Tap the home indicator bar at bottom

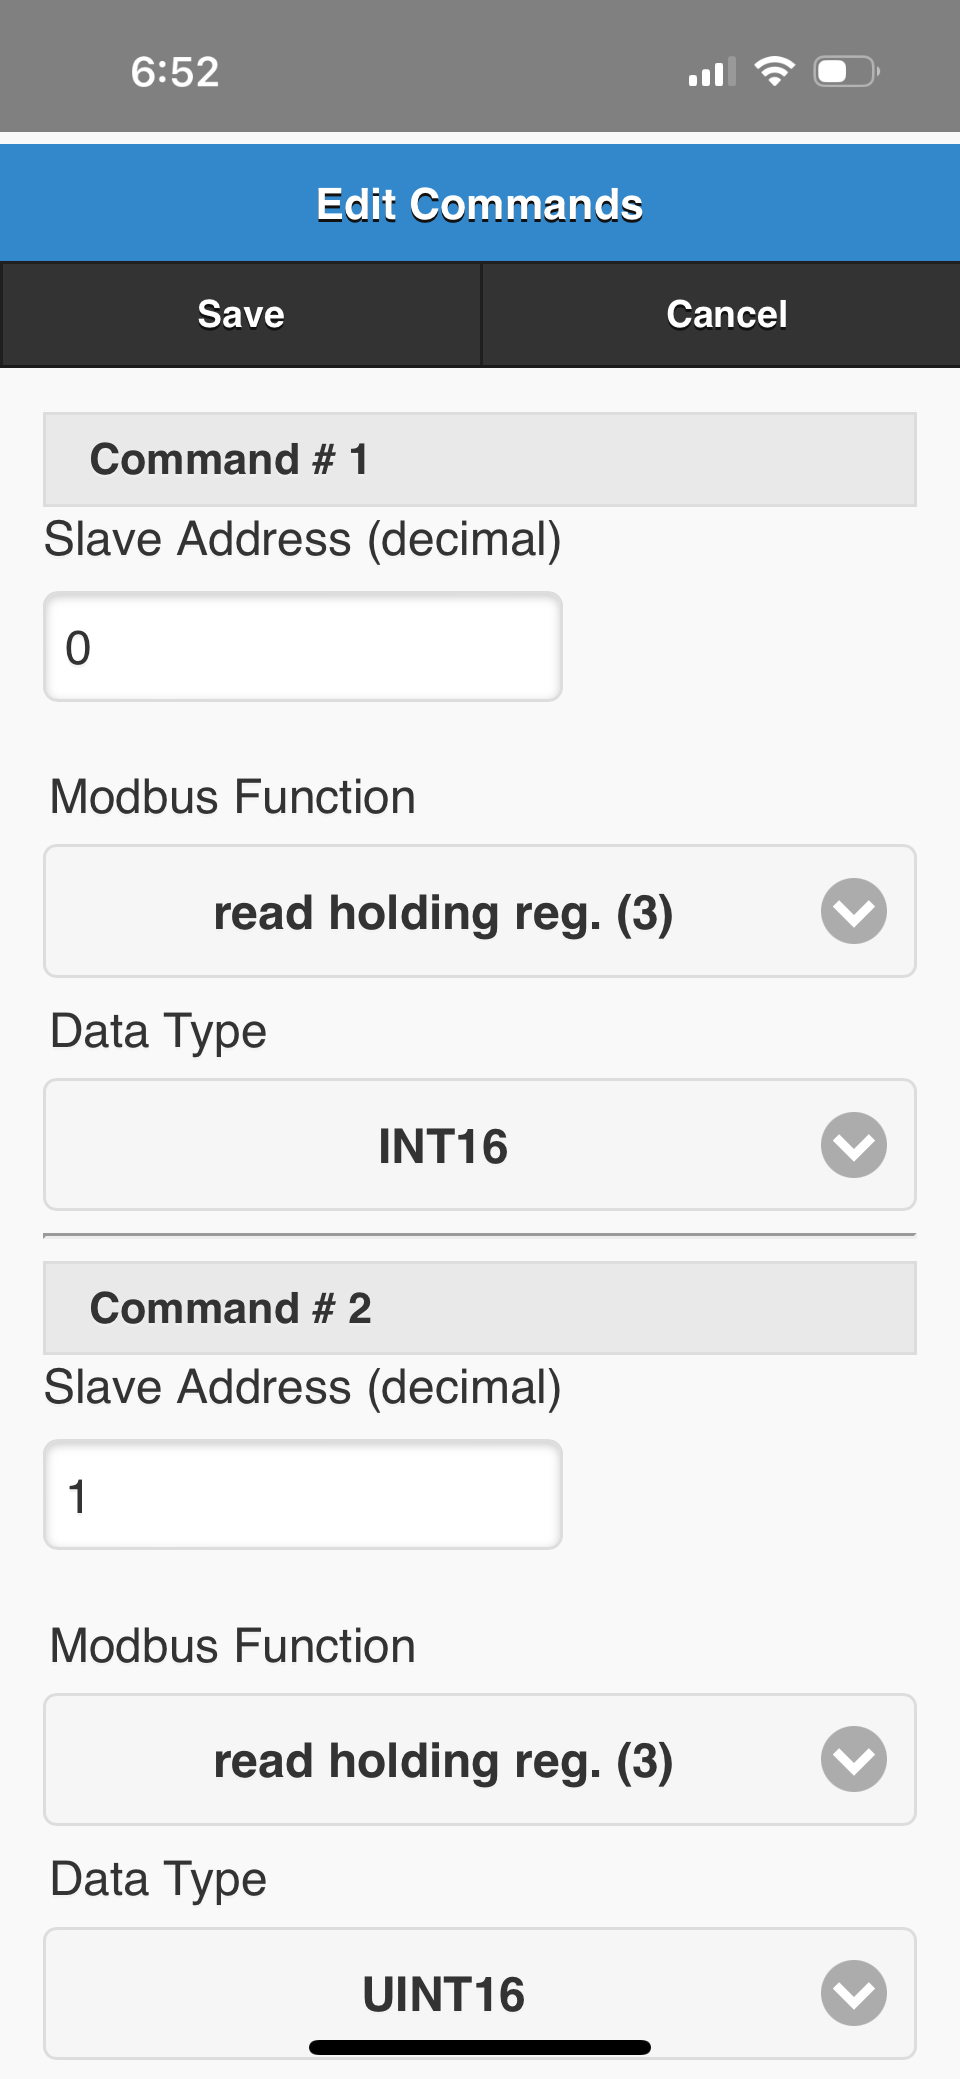[x=480, y=2047]
